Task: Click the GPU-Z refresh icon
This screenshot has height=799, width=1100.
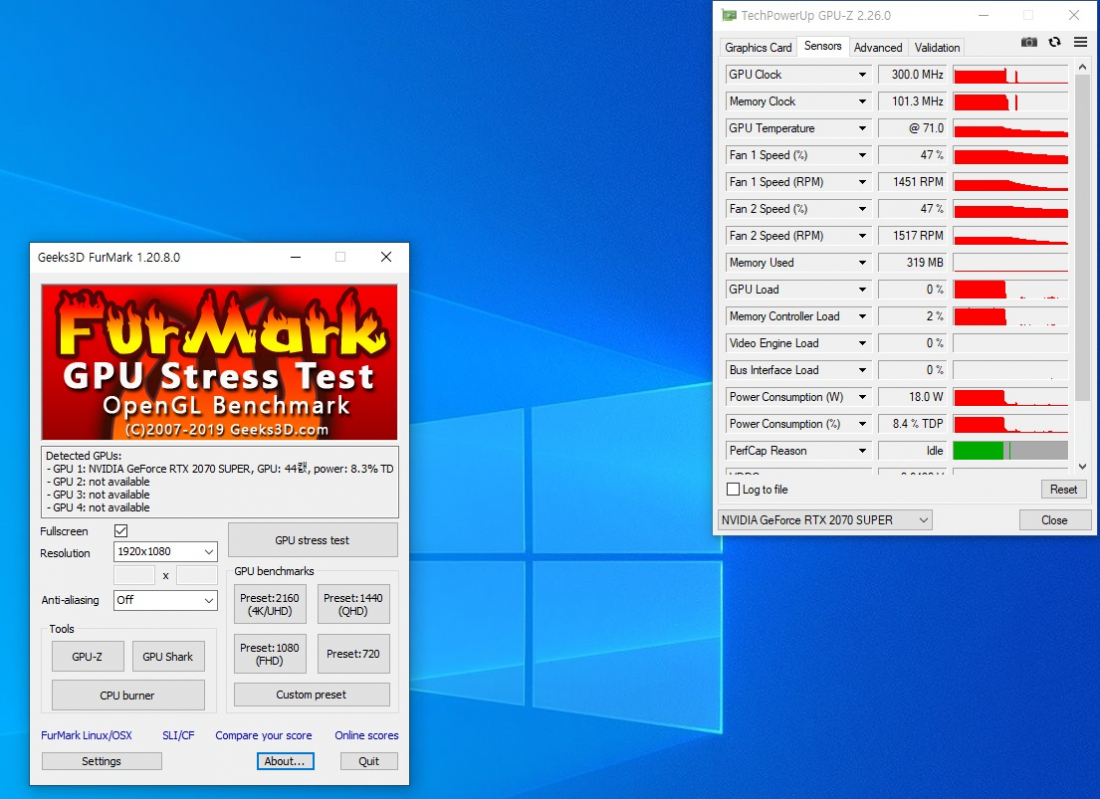Action: tap(1054, 42)
